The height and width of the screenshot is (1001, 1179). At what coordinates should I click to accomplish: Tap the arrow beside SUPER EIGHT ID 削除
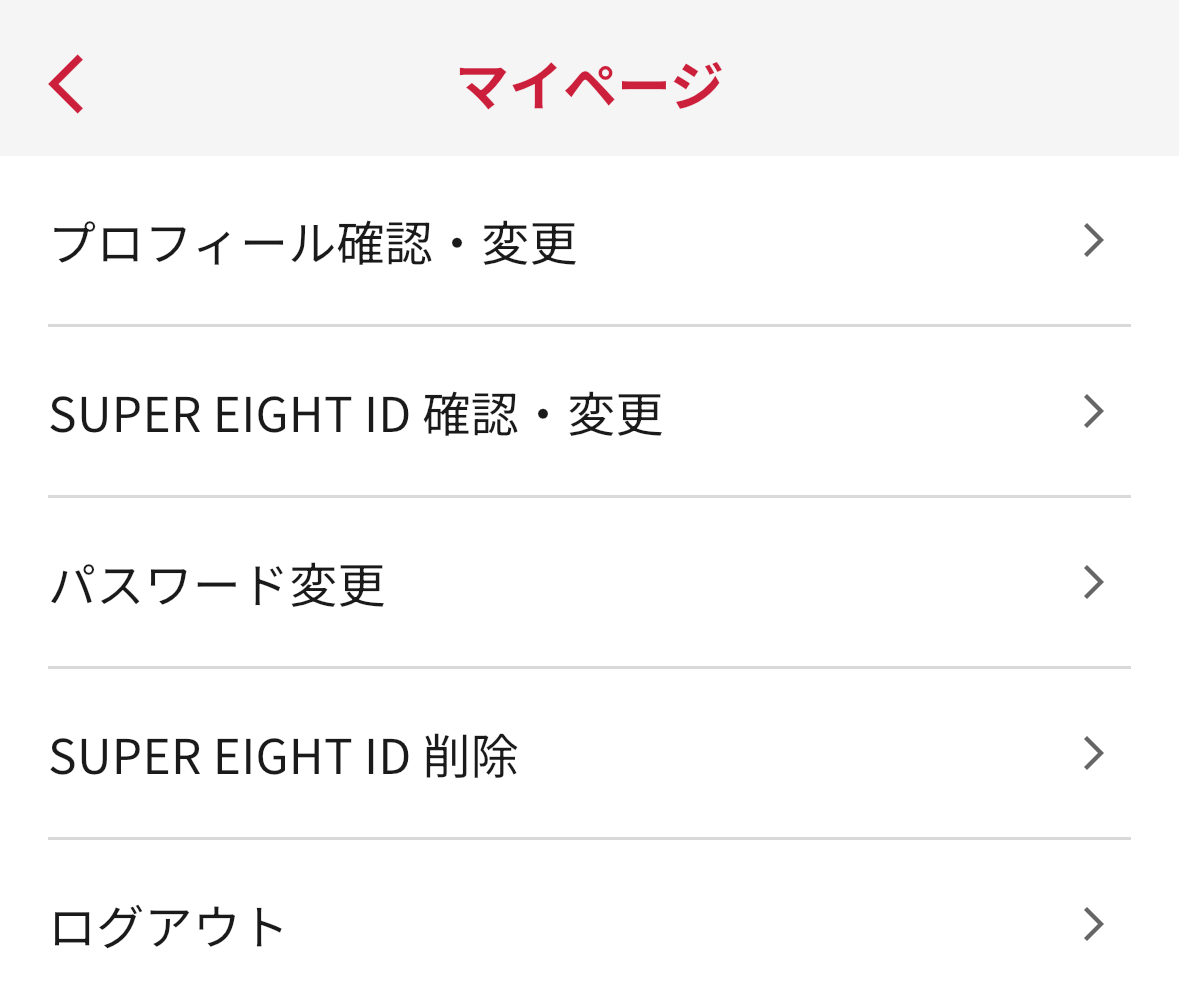click(x=1093, y=754)
